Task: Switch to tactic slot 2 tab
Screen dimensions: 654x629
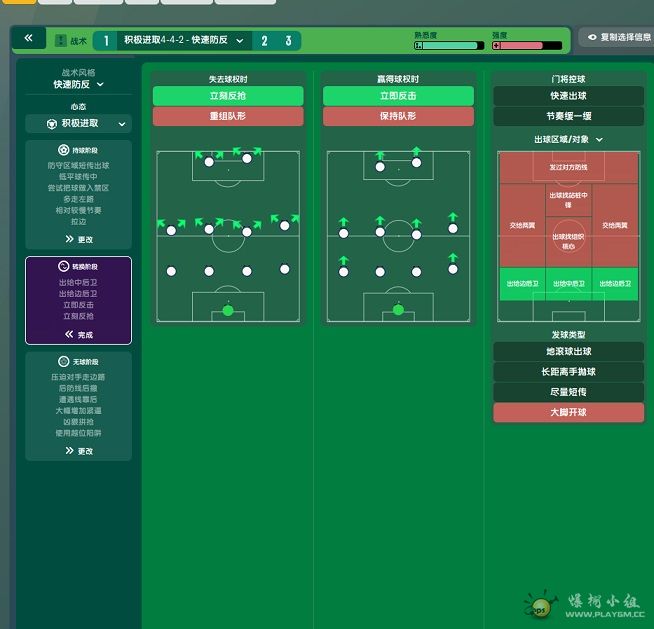Action: (264, 41)
